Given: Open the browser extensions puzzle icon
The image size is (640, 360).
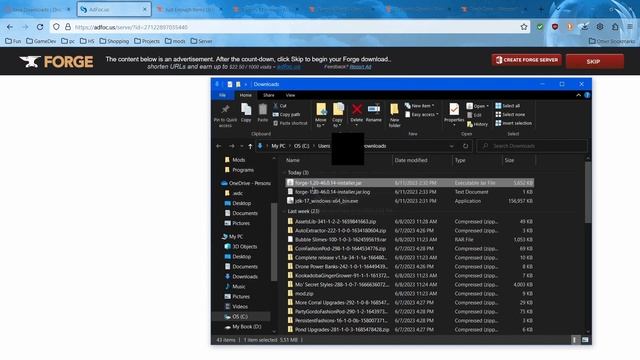Looking at the screenshot, I should [615, 27].
